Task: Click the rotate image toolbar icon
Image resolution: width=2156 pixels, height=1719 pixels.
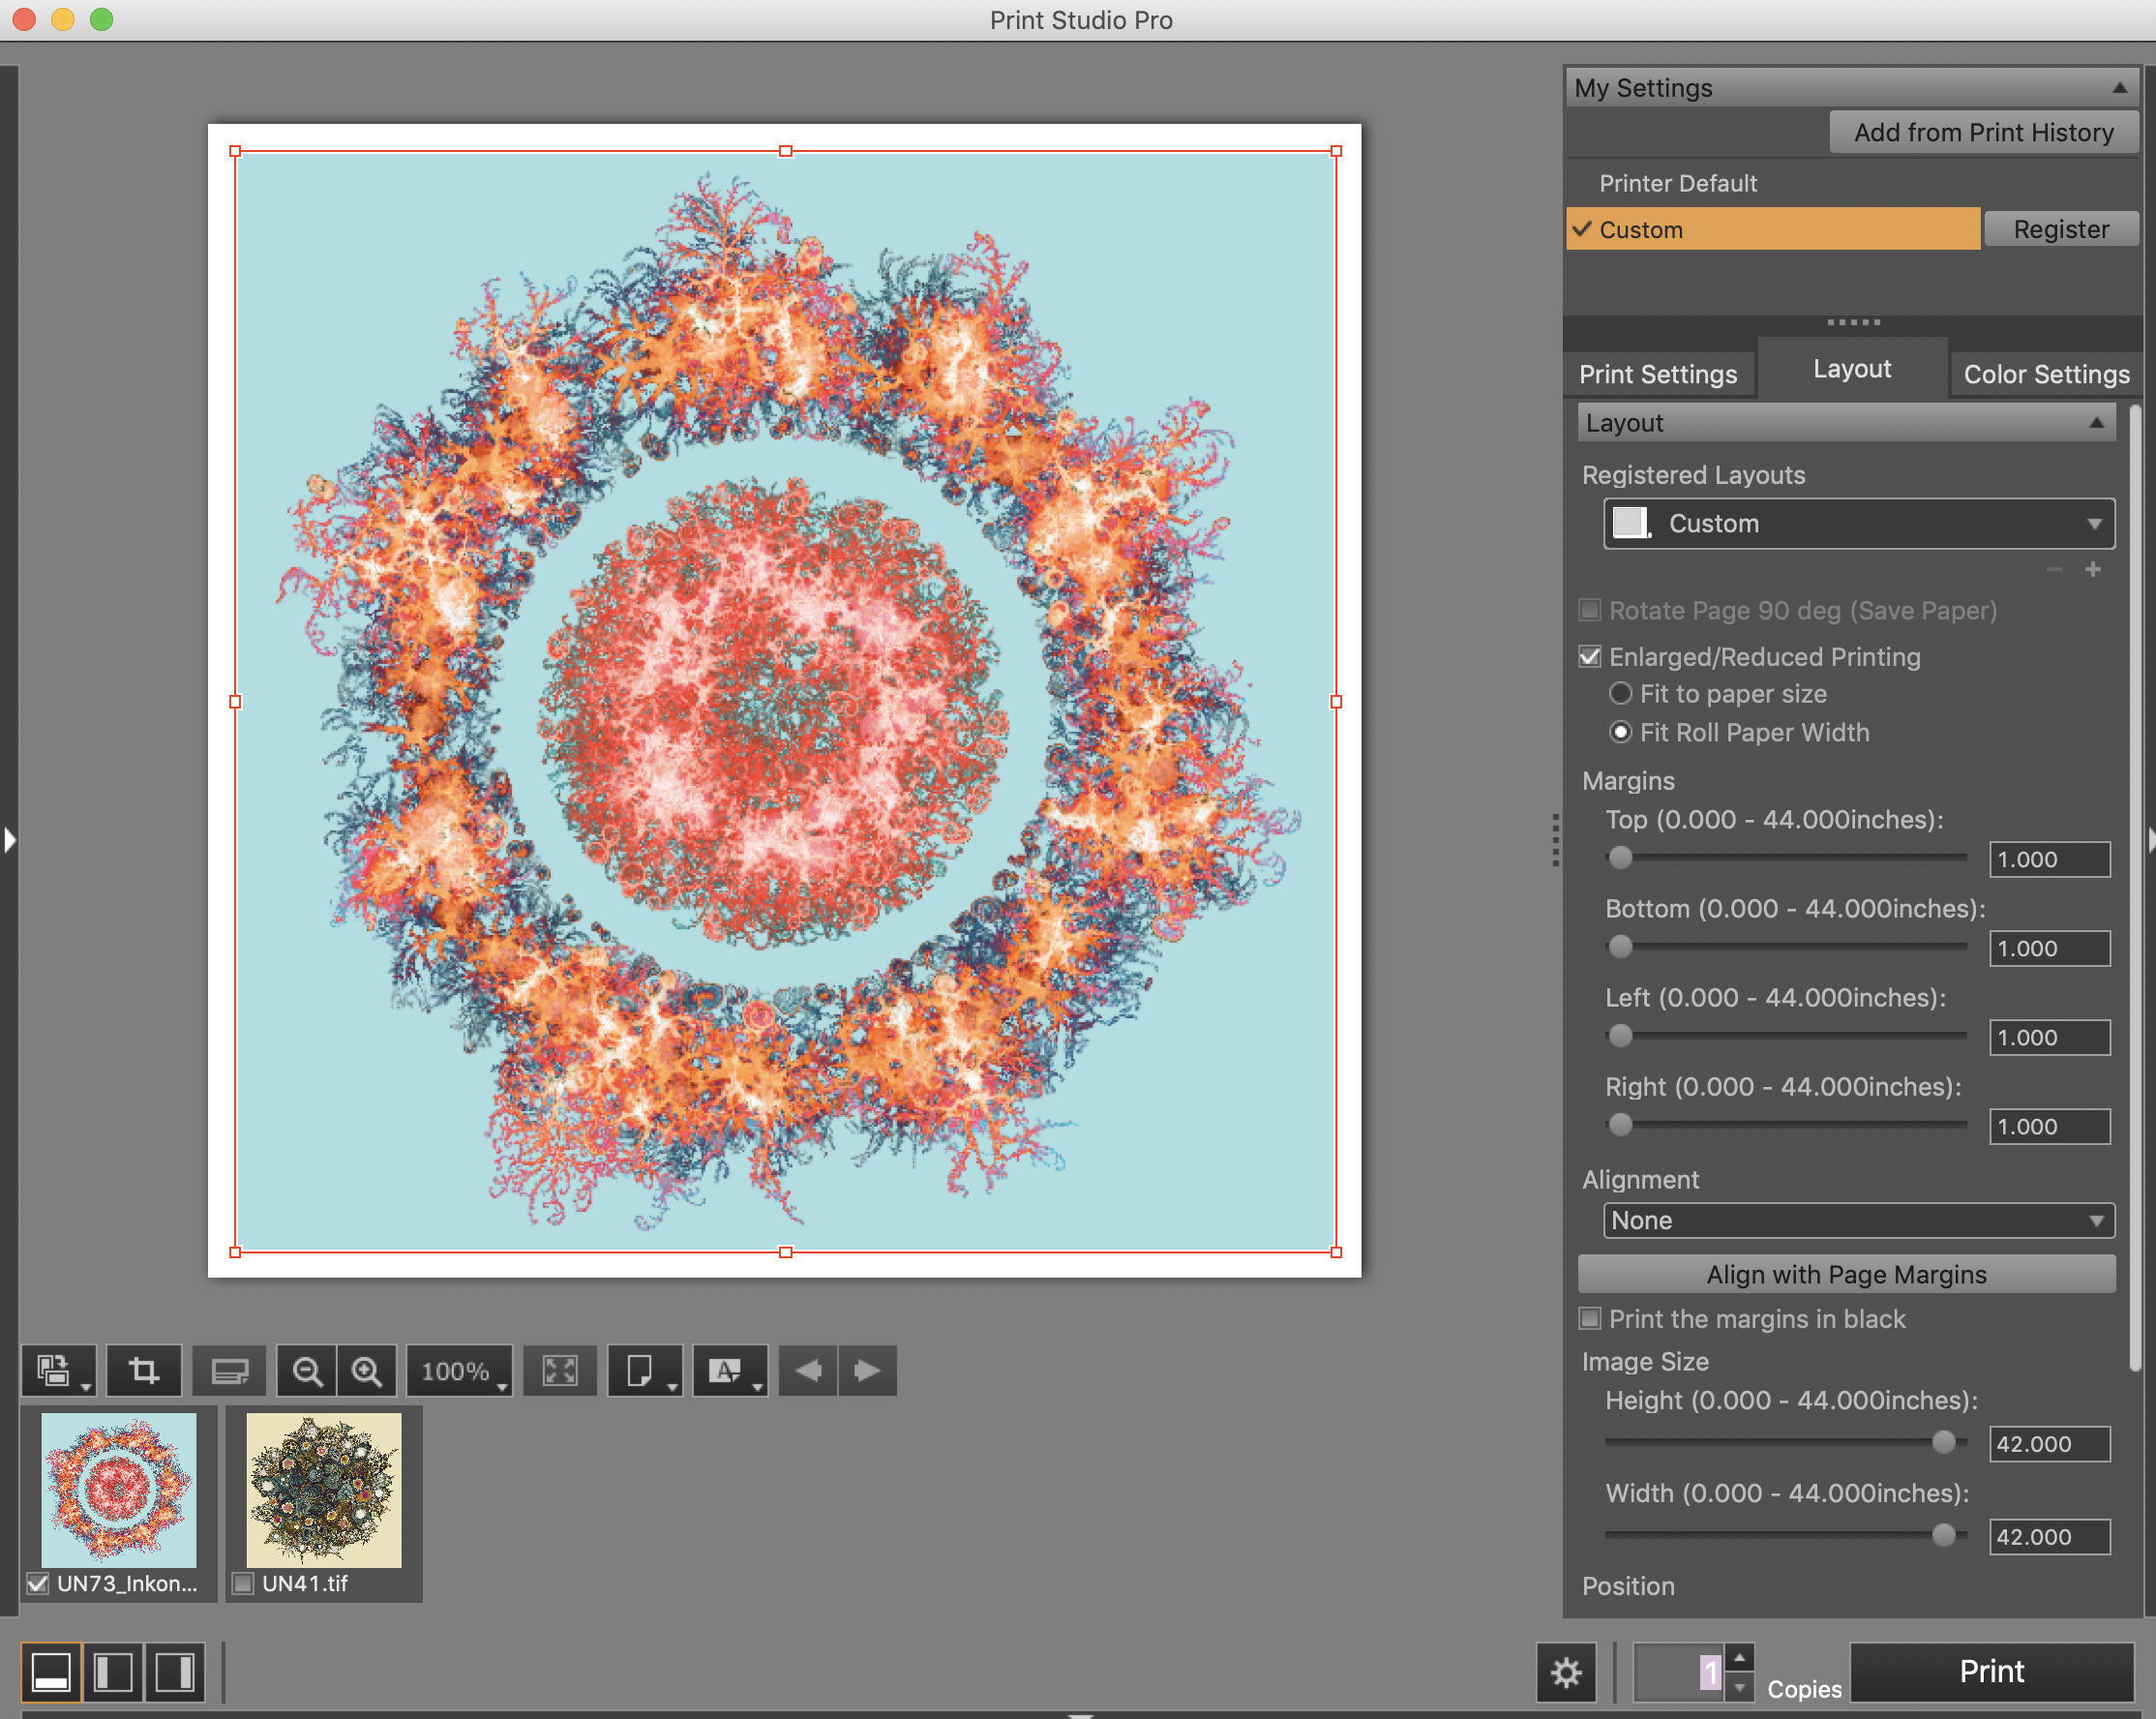Action: (x=55, y=1370)
